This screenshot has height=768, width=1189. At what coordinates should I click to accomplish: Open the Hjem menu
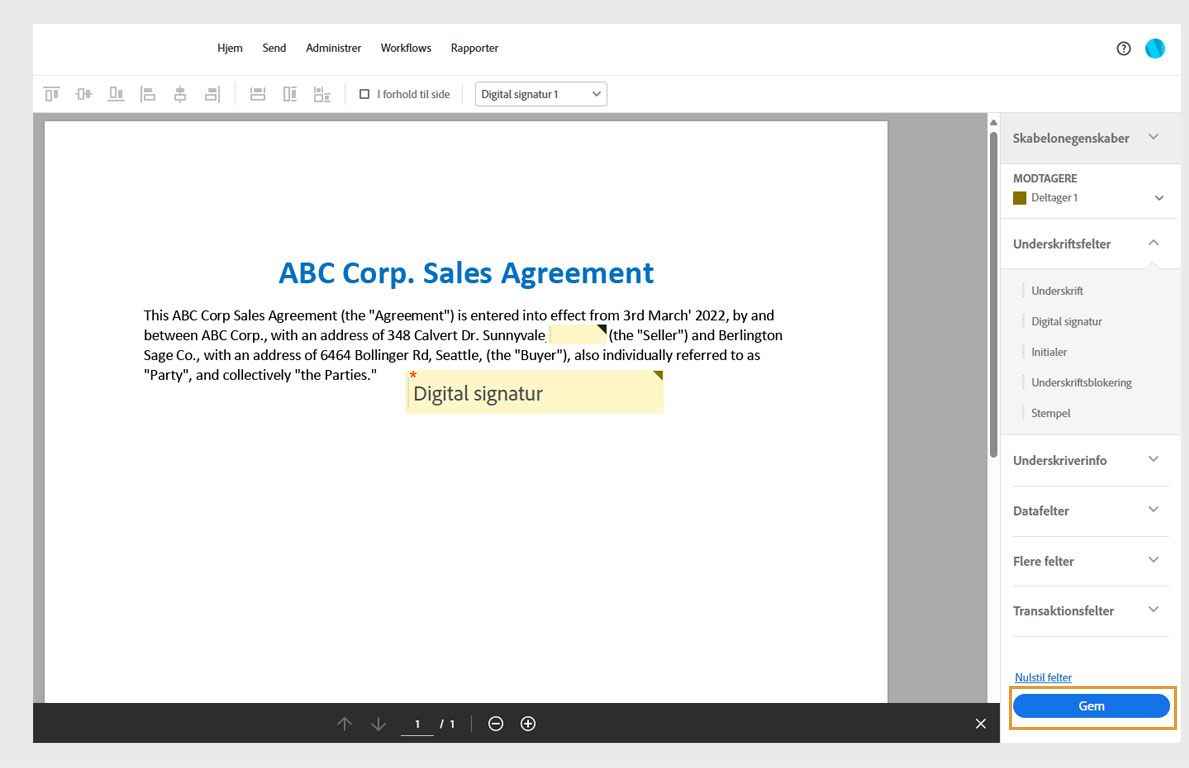(230, 48)
